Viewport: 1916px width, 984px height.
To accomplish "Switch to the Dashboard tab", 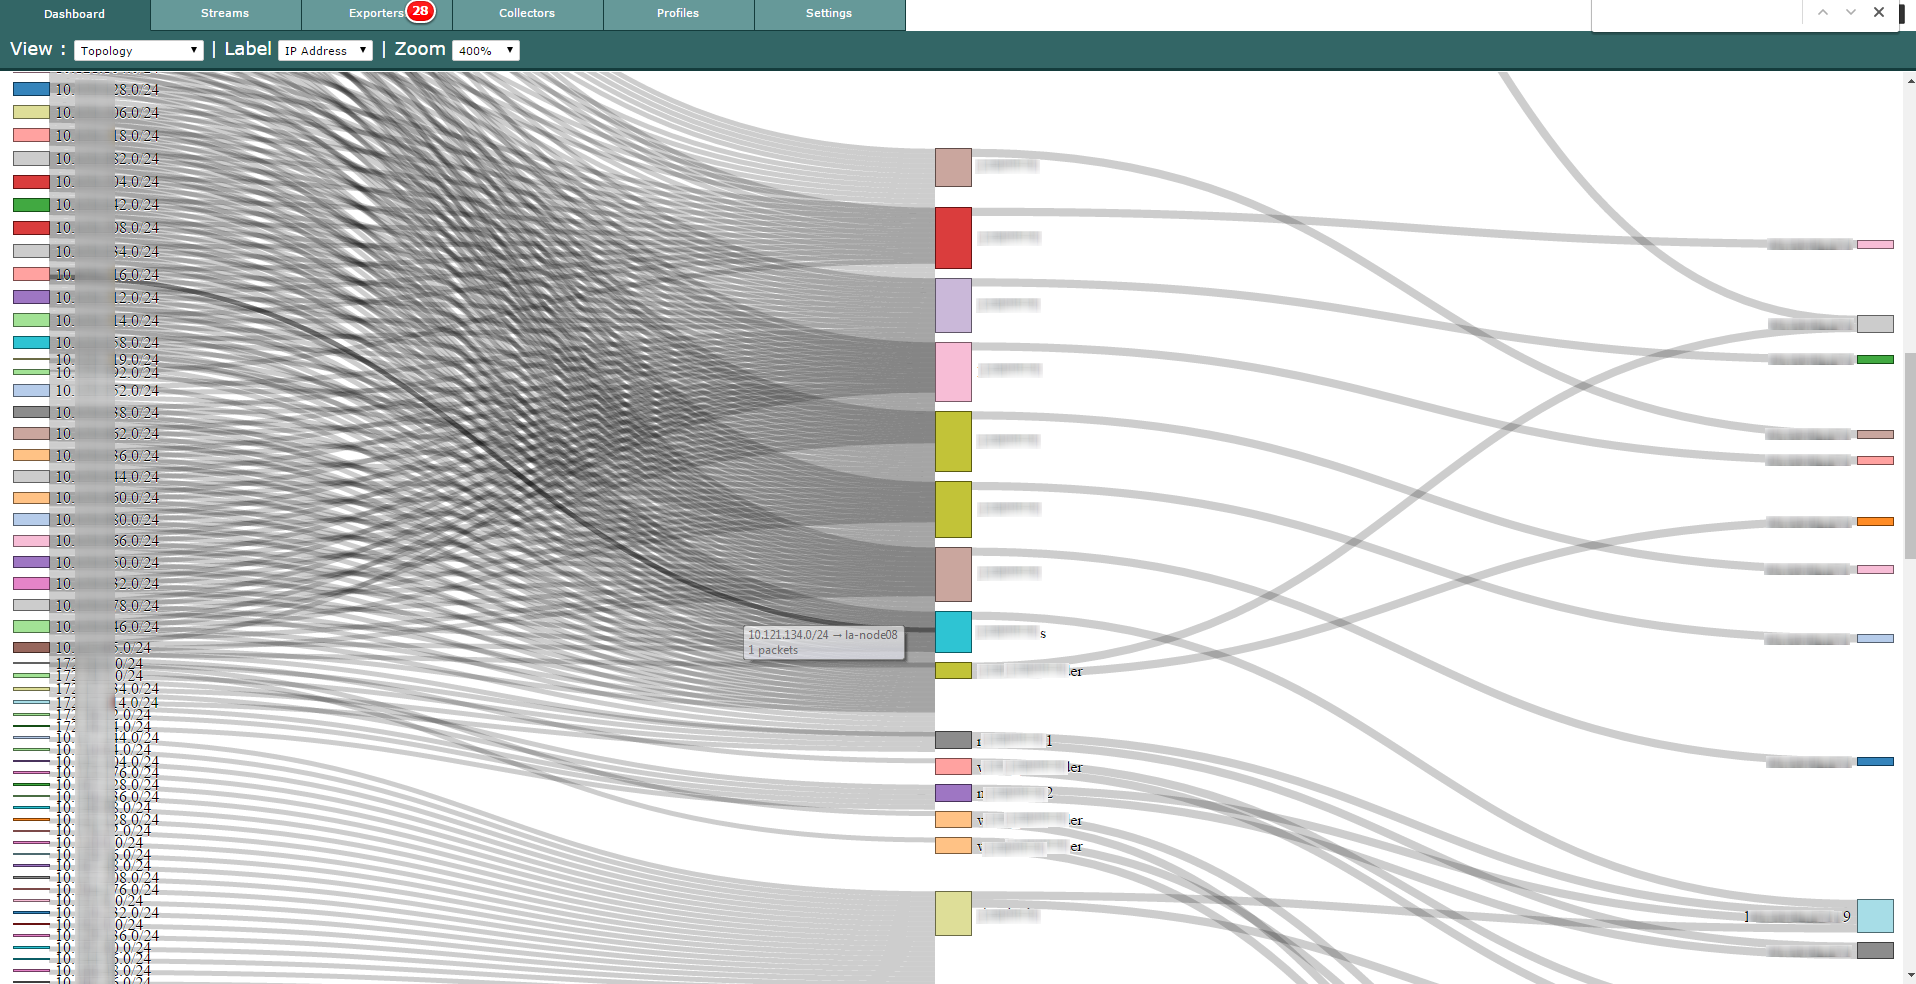I will tap(75, 14).
